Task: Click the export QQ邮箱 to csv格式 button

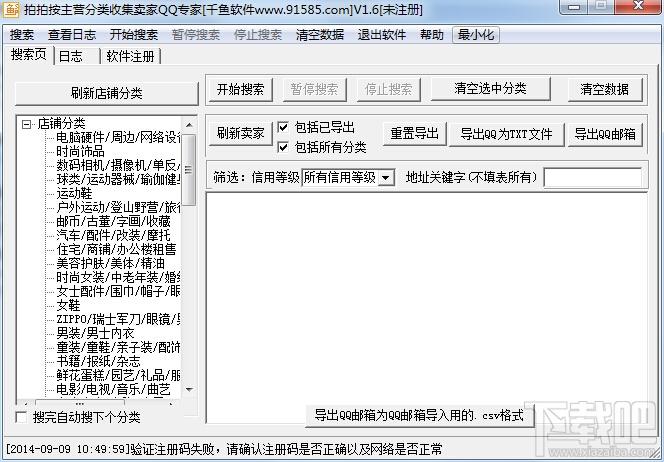Action: click(x=419, y=415)
